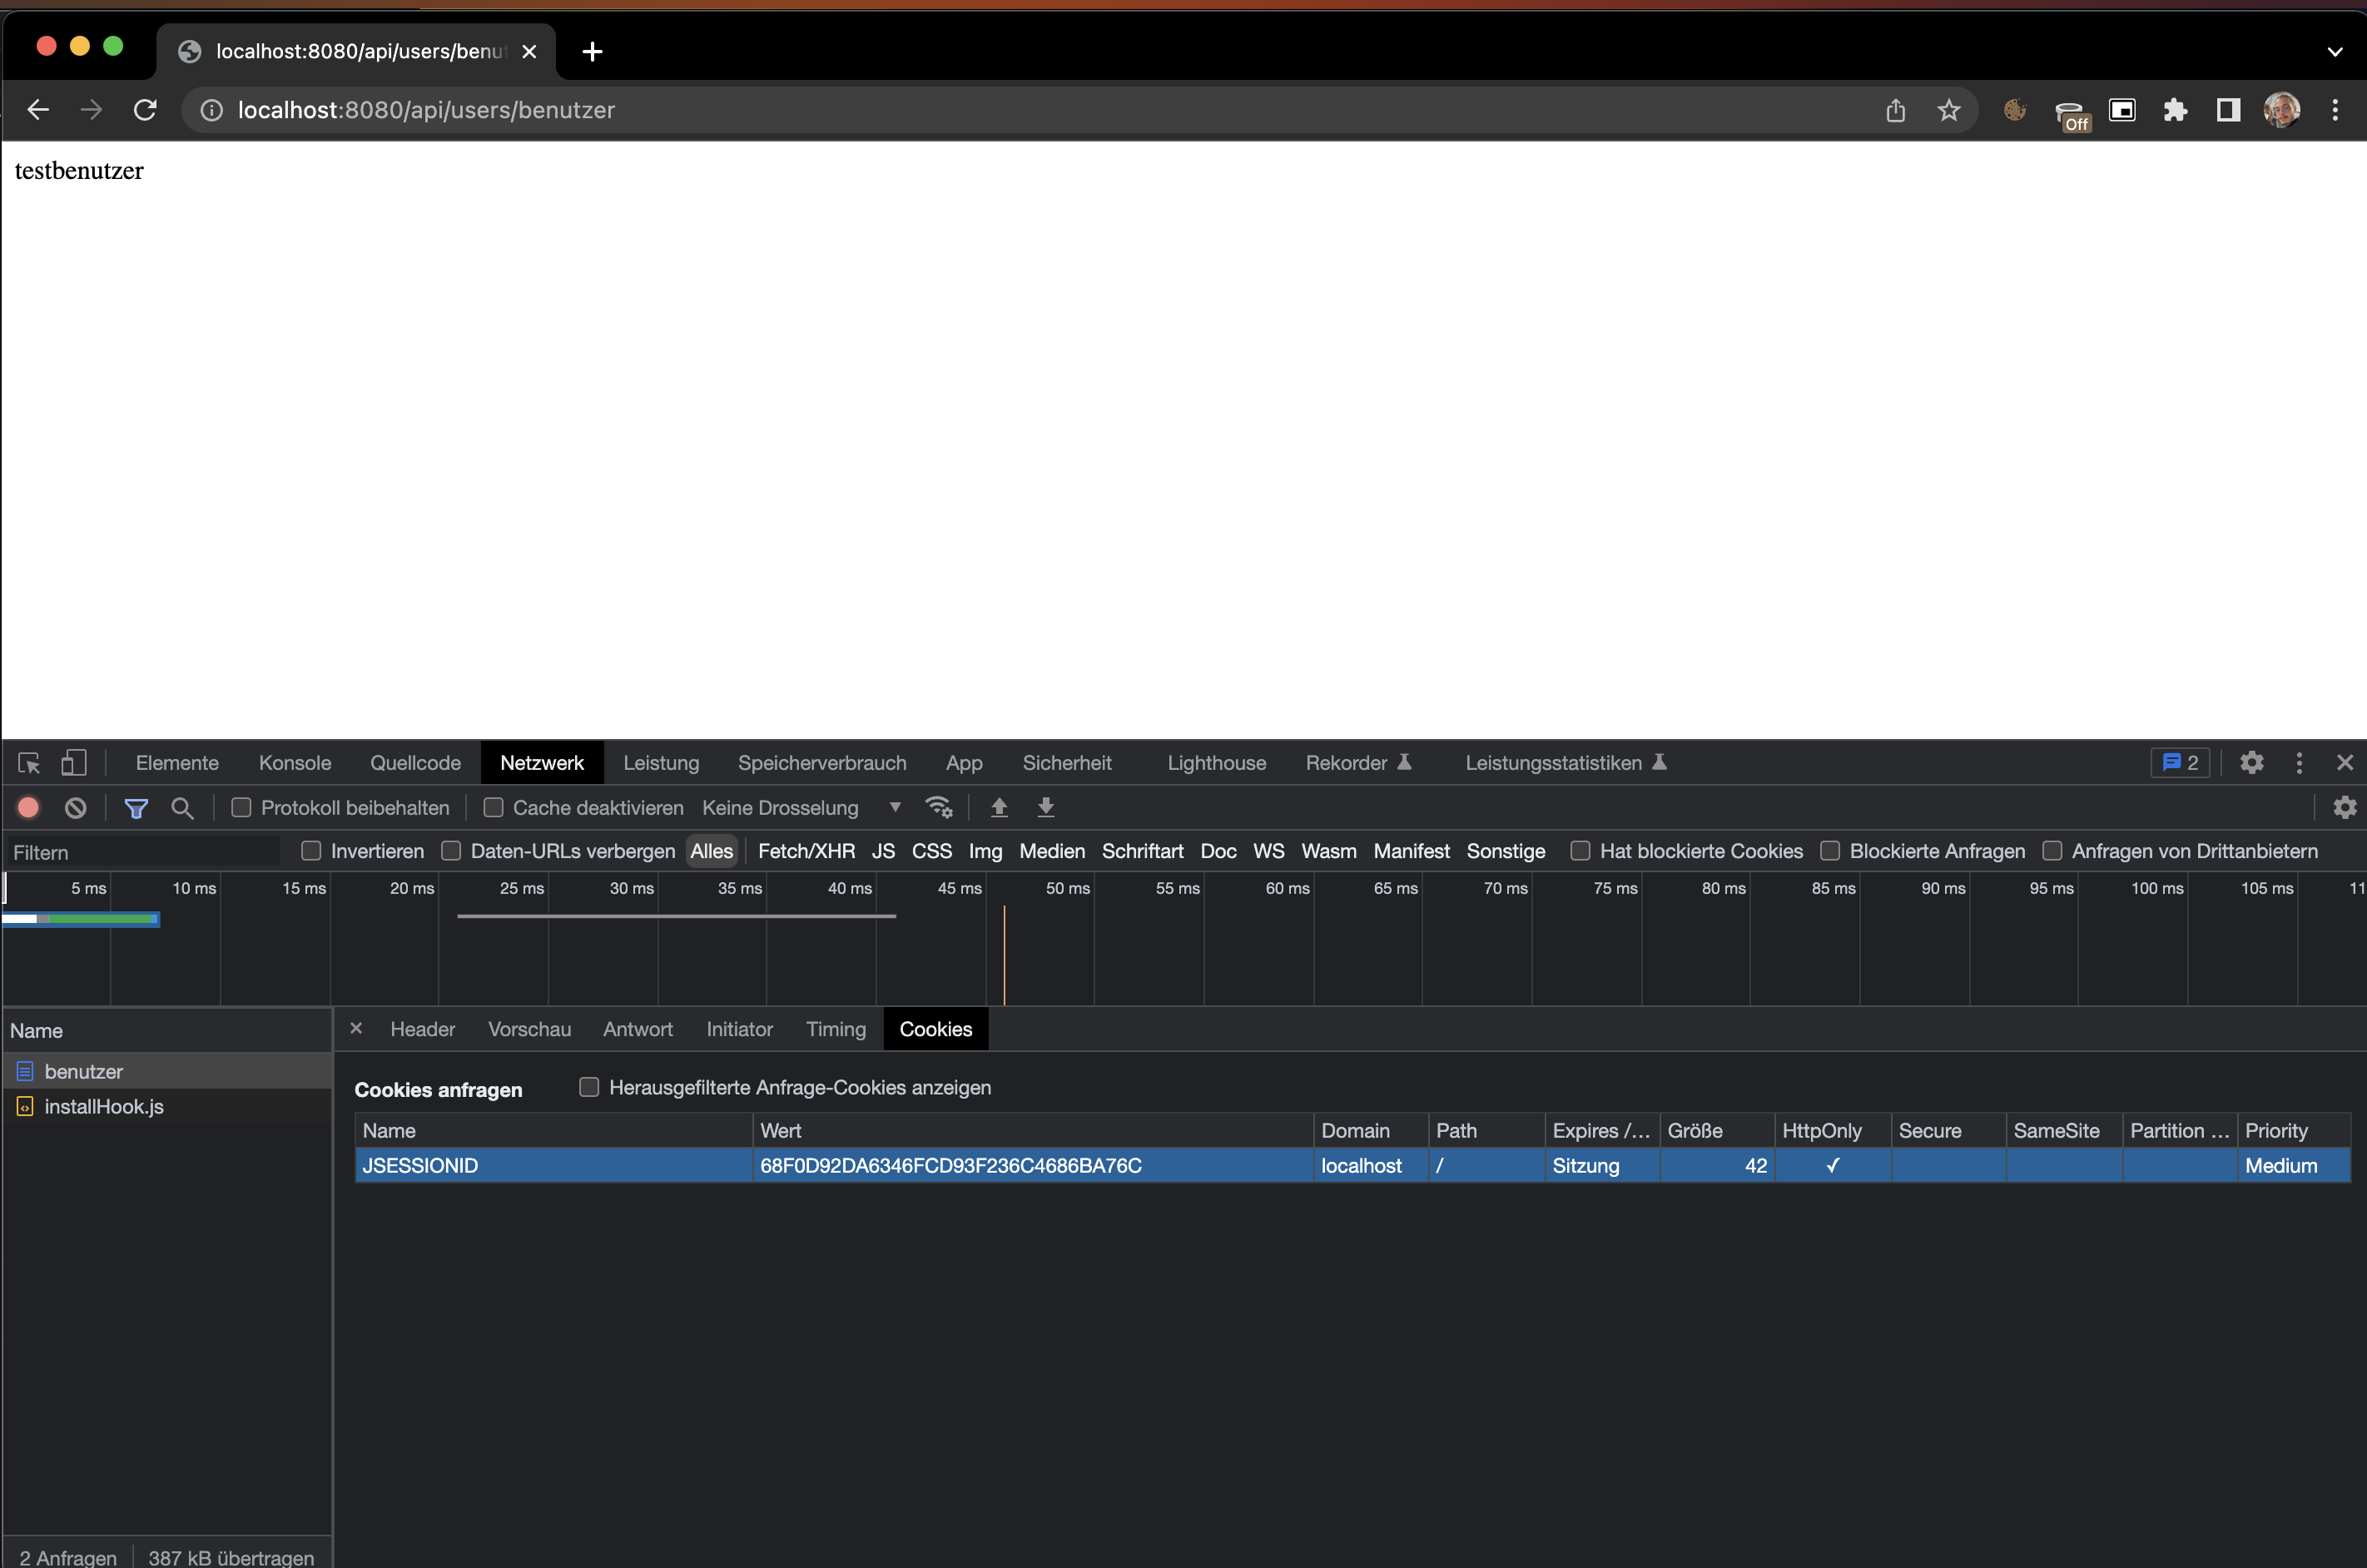Expand the tab search chevron
The width and height of the screenshot is (2367, 1568).
tap(2335, 52)
